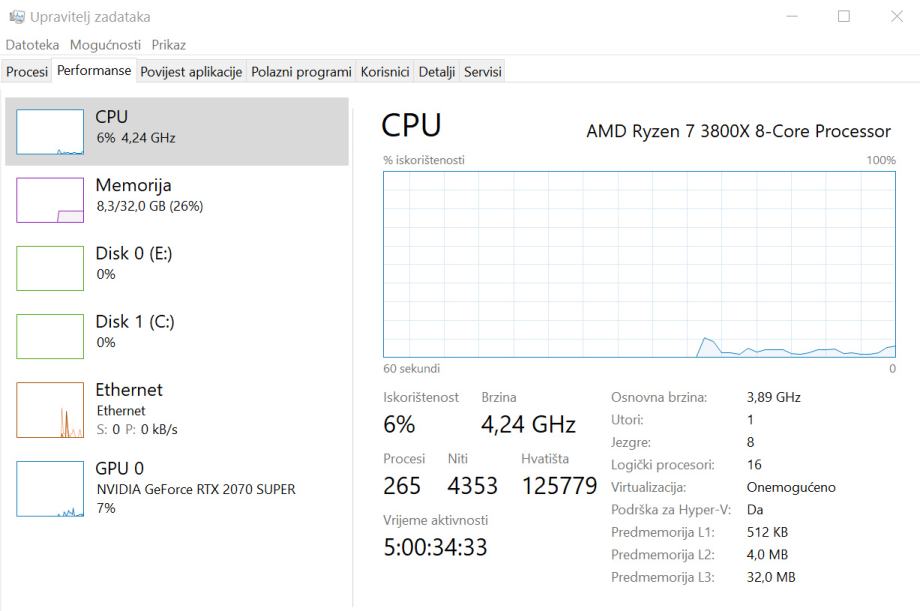Open the Detalji tab

[x=436, y=72]
